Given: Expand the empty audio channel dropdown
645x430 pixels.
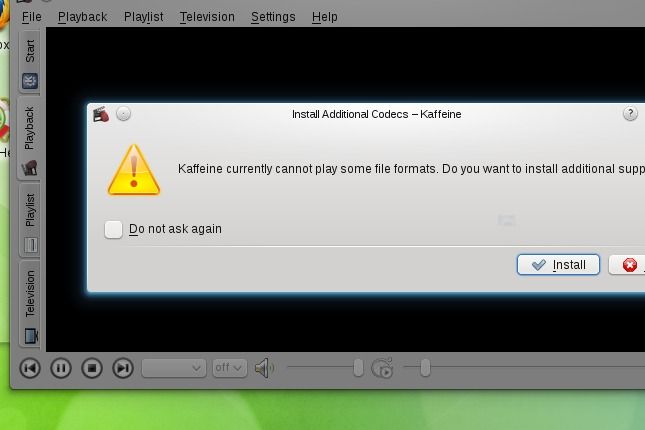Looking at the screenshot, I should point(174,368).
